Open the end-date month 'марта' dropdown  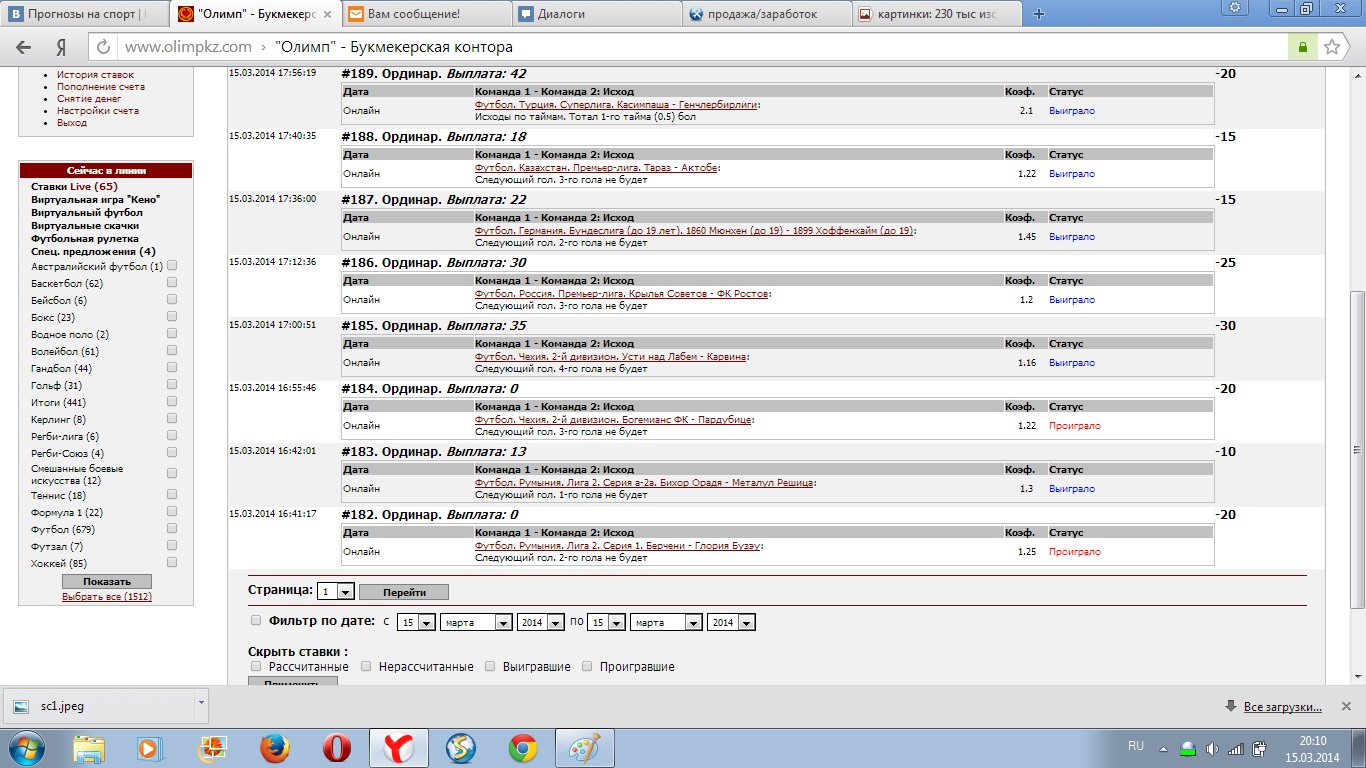click(666, 622)
